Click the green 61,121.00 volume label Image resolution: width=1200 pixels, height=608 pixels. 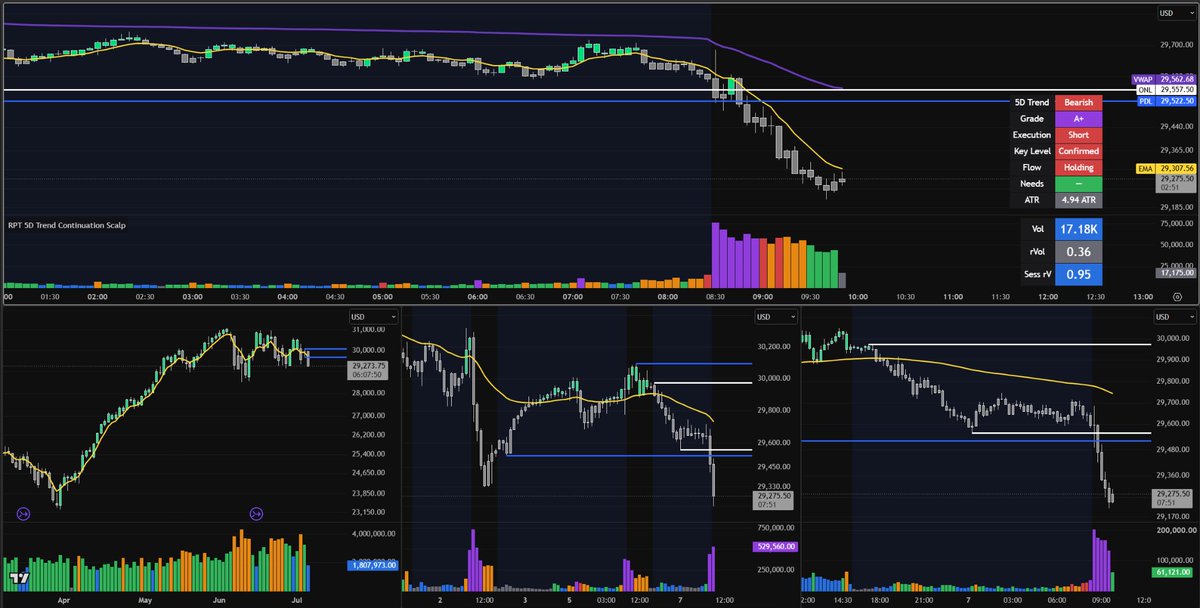click(1174, 572)
